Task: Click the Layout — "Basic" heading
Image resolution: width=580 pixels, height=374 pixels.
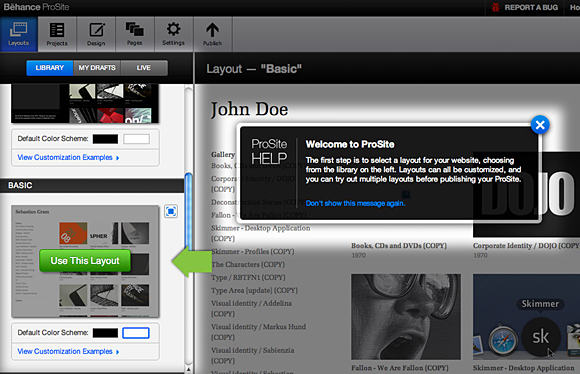Action: (254, 69)
